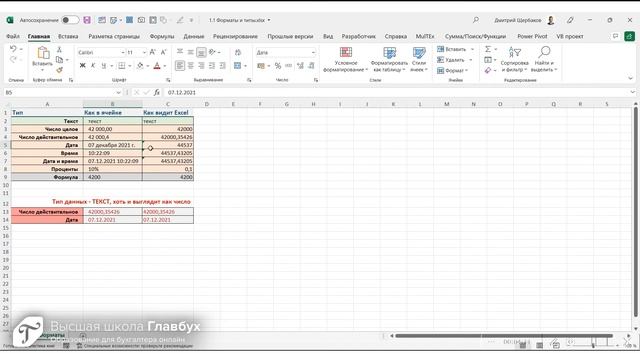640x360 pixels.
Task: Toggle Align right horizontal alignment
Action: coord(201,66)
